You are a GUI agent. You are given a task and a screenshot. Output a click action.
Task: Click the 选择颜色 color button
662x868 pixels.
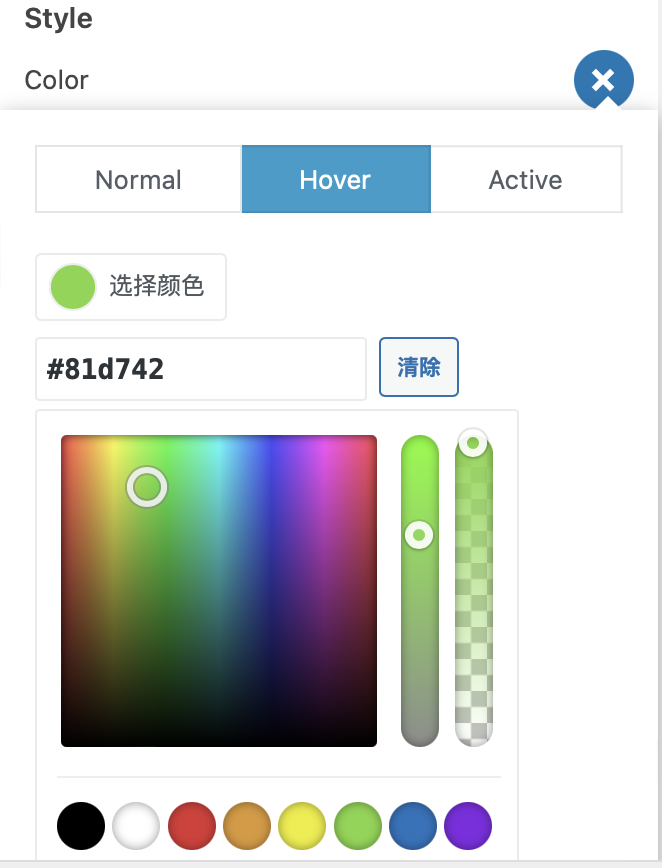[131, 287]
